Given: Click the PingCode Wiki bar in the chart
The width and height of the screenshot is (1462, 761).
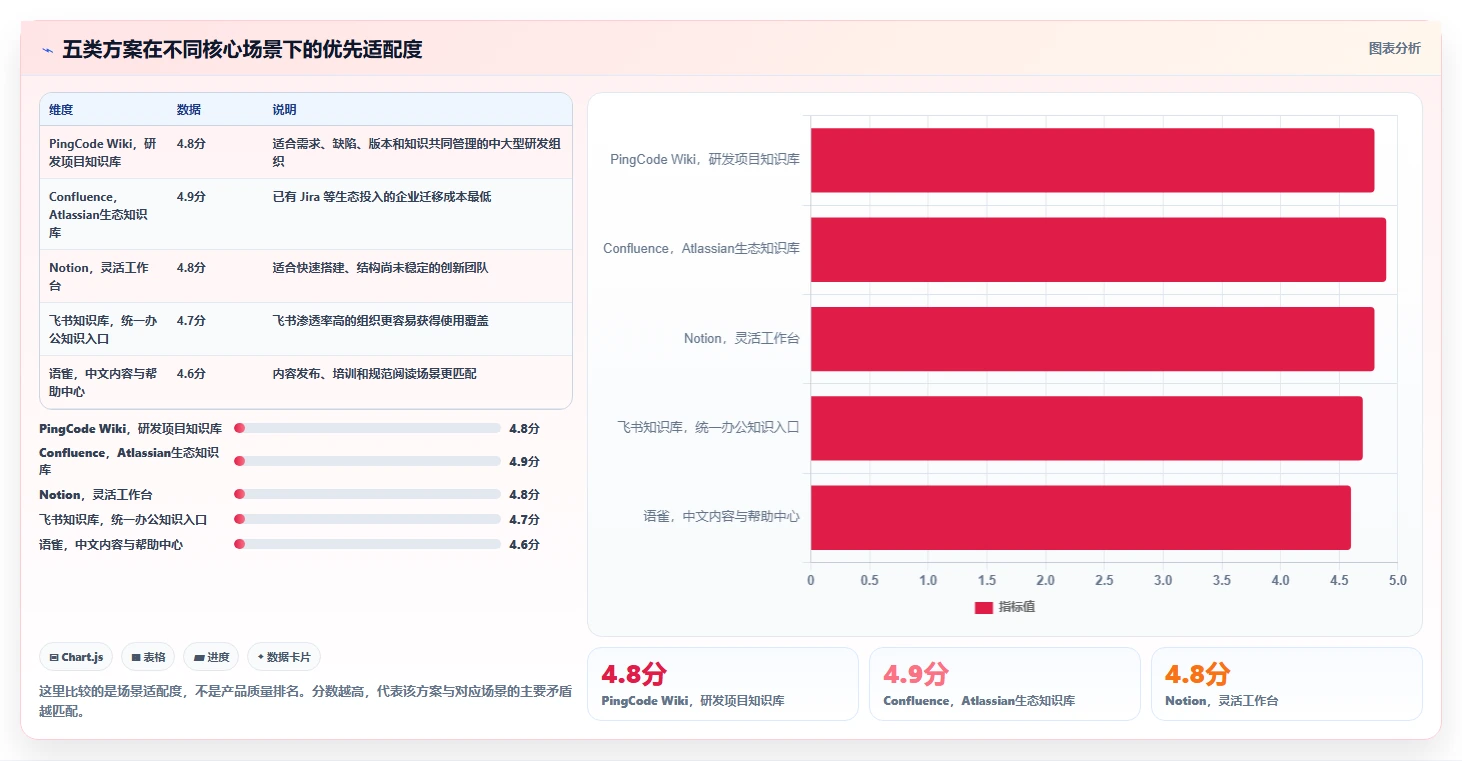Looking at the screenshot, I should (x=1092, y=160).
